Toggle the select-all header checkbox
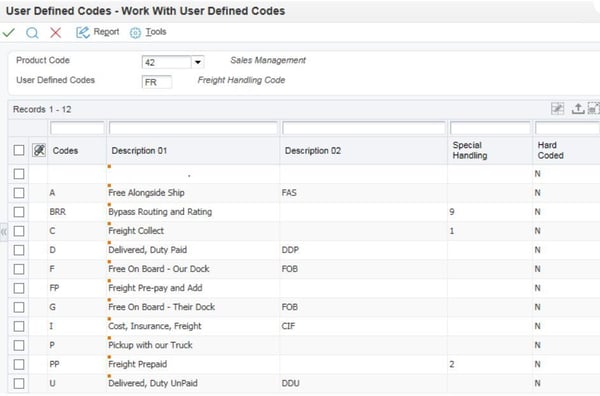Image resolution: width=600 pixels, height=396 pixels. [x=19, y=150]
